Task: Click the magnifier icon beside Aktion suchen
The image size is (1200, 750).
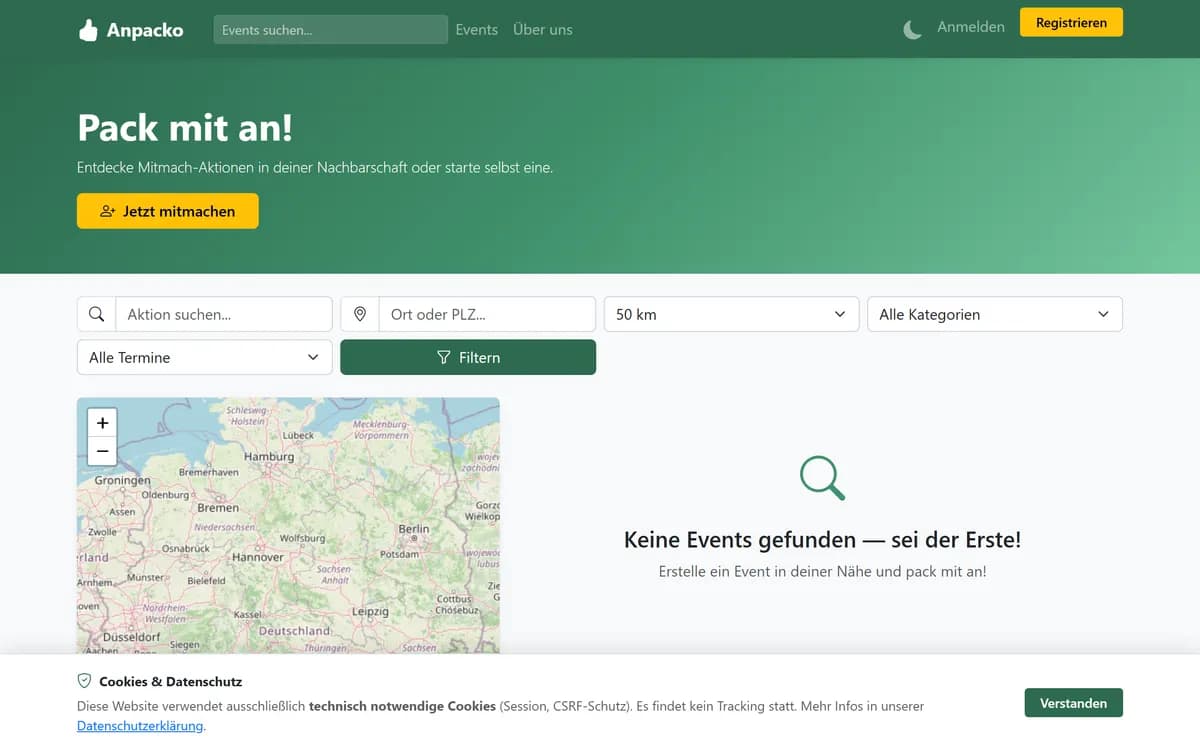Action: pos(97,314)
